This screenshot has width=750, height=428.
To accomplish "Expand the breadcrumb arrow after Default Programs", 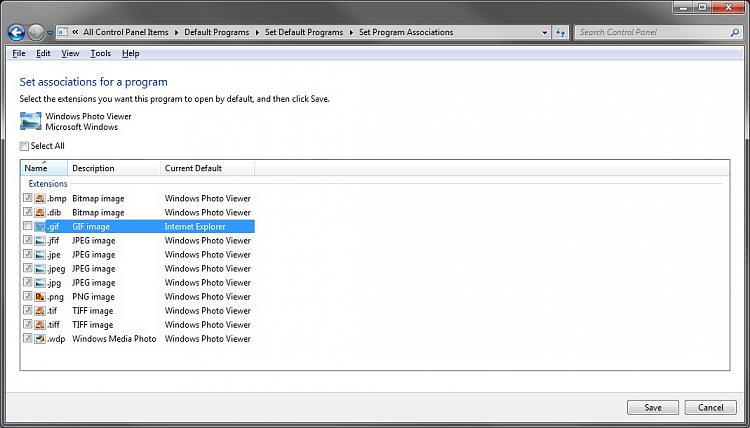I will click(257, 33).
